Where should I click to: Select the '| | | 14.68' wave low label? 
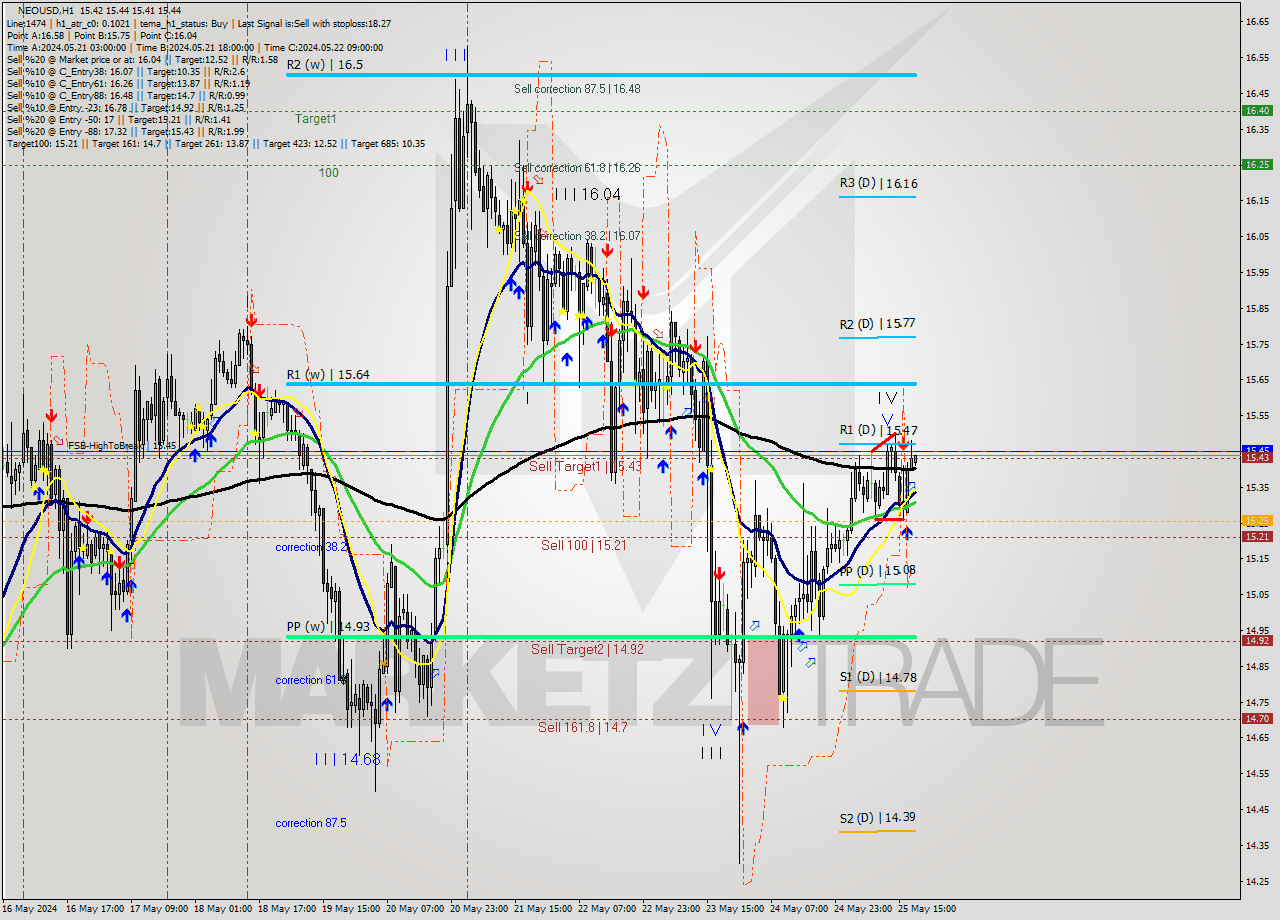[x=347, y=759]
